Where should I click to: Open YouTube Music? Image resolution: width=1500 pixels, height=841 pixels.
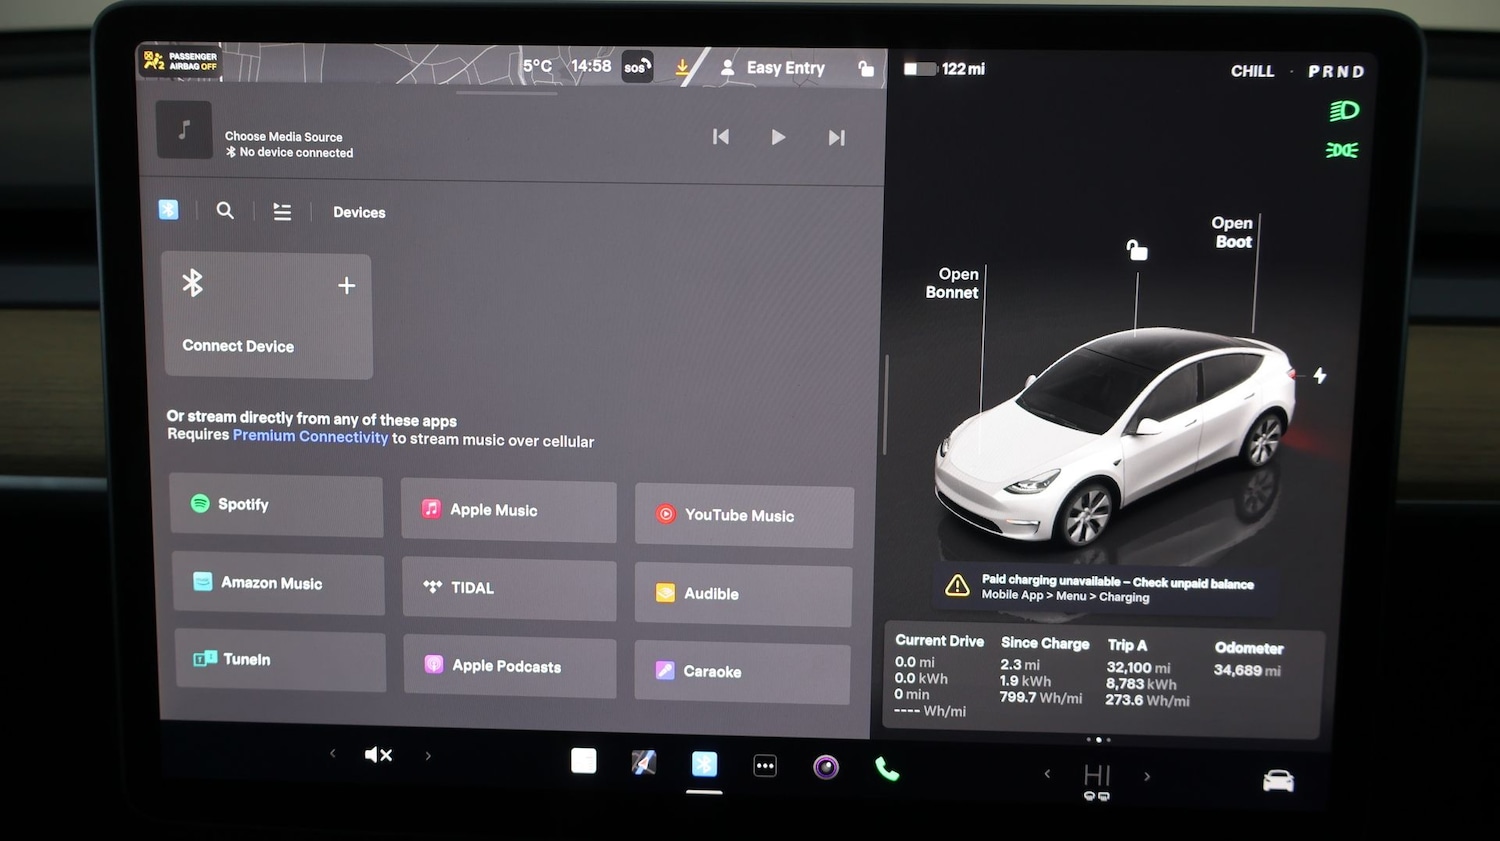tap(743, 515)
